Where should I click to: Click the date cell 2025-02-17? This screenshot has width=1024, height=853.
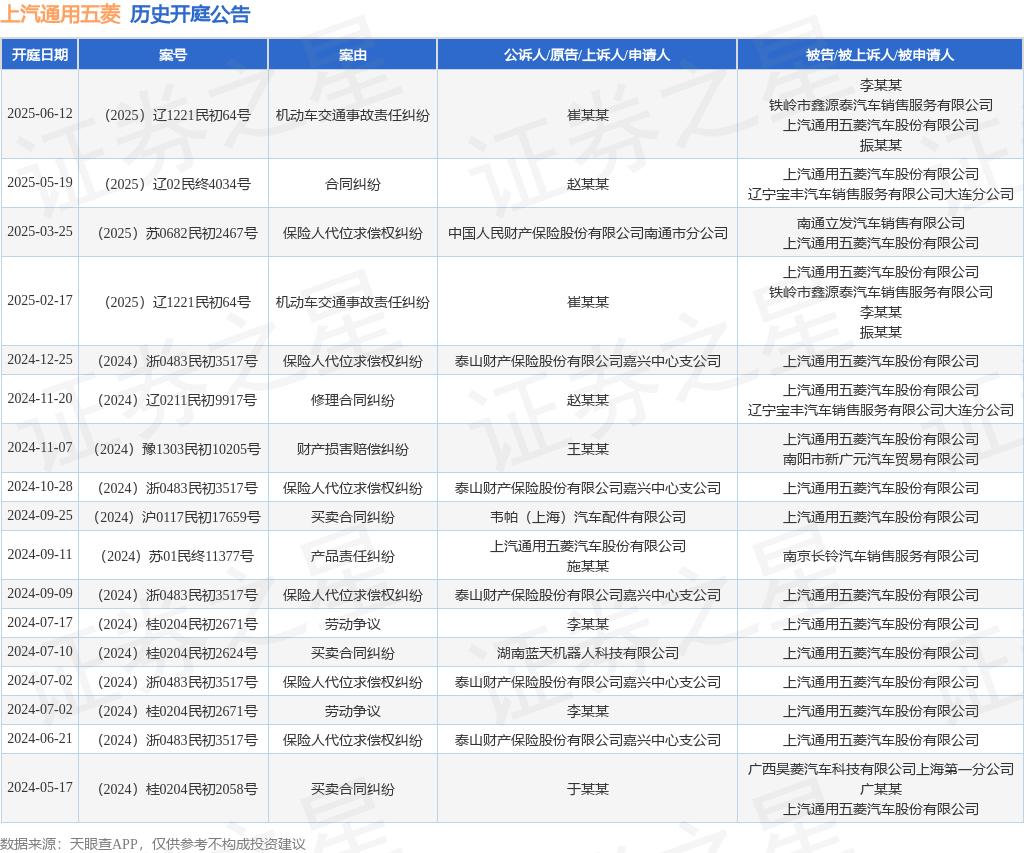coord(40,300)
